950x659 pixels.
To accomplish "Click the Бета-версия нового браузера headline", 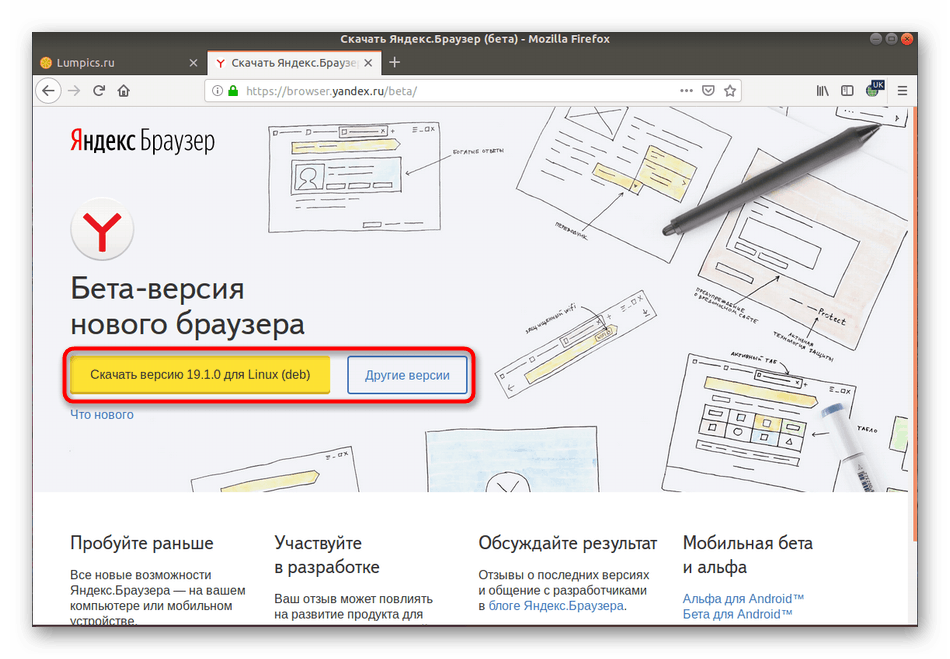I will [x=188, y=306].
